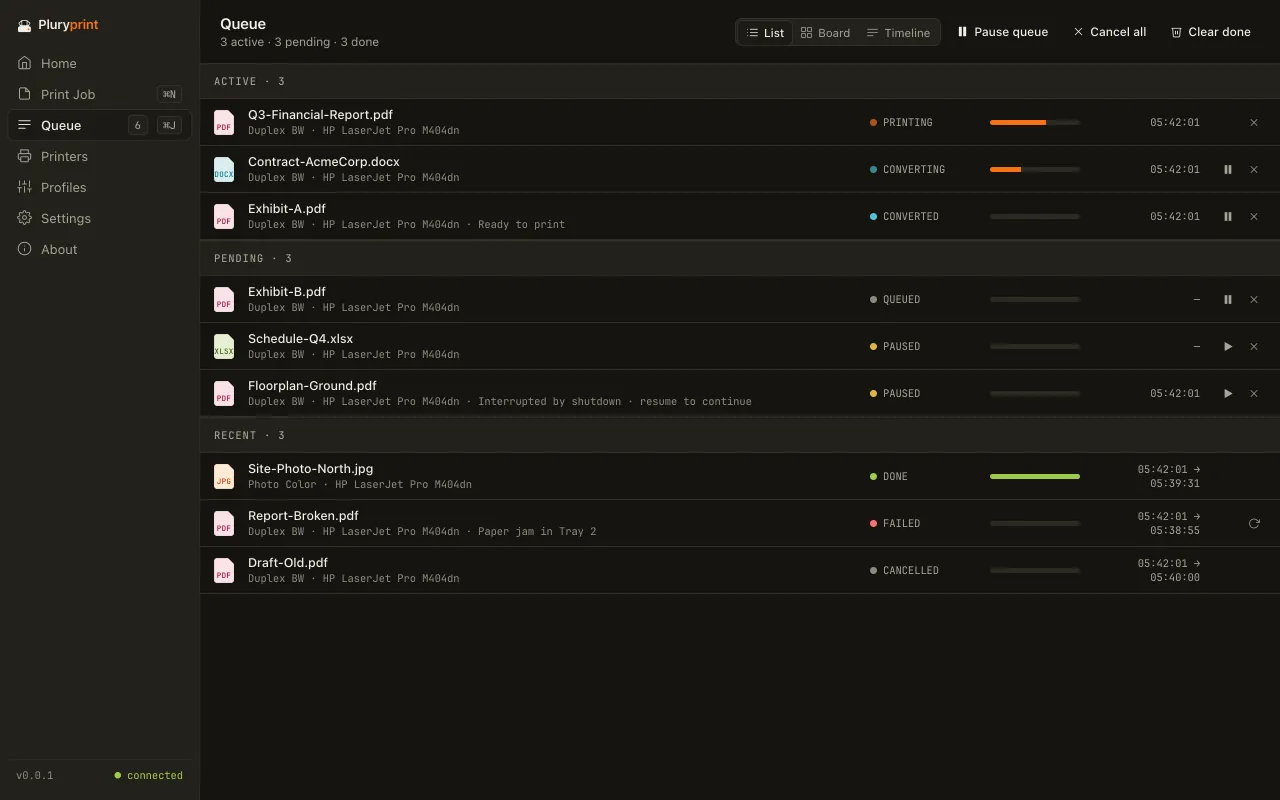Open the Home page in sidebar

click(x=100, y=63)
